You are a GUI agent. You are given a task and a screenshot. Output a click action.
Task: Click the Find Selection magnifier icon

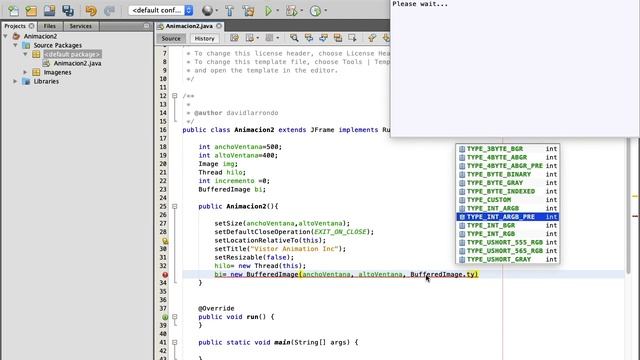point(294,38)
